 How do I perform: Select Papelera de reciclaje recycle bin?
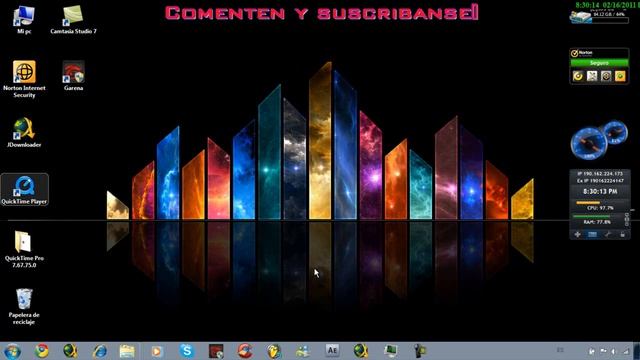pos(24,306)
